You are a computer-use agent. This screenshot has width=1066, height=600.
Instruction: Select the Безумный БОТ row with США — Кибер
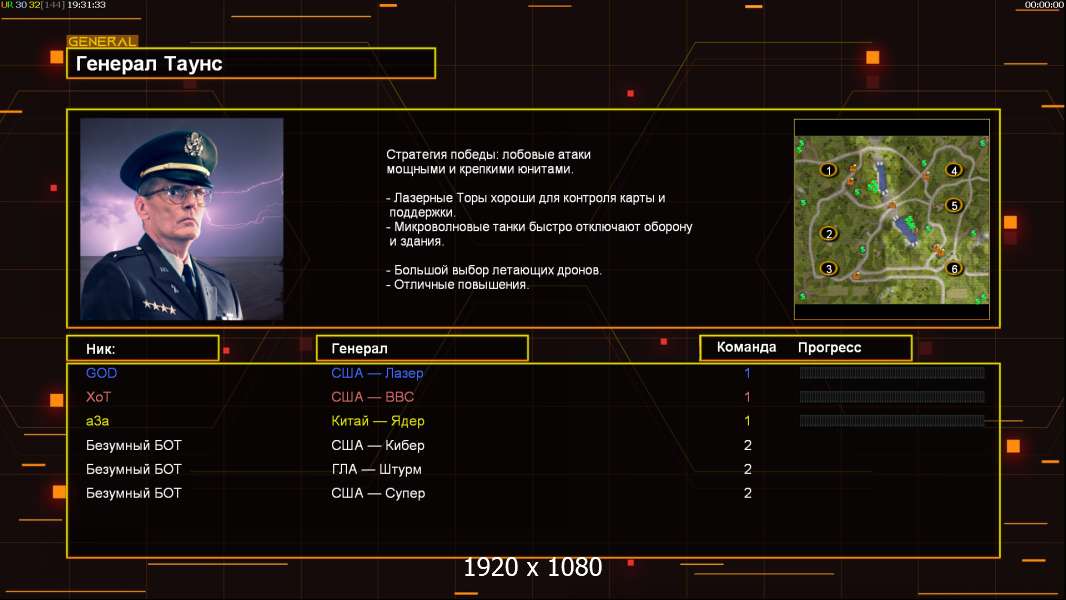pos(533,445)
